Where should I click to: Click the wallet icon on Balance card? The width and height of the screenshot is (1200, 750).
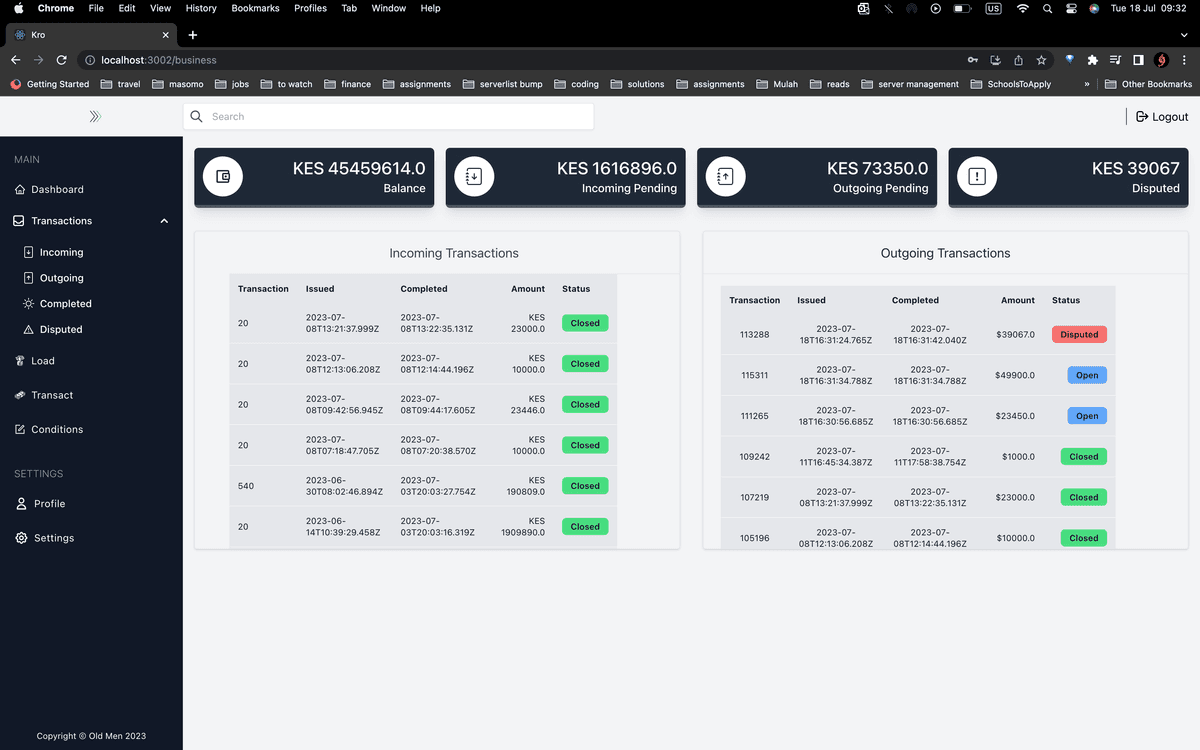223,177
